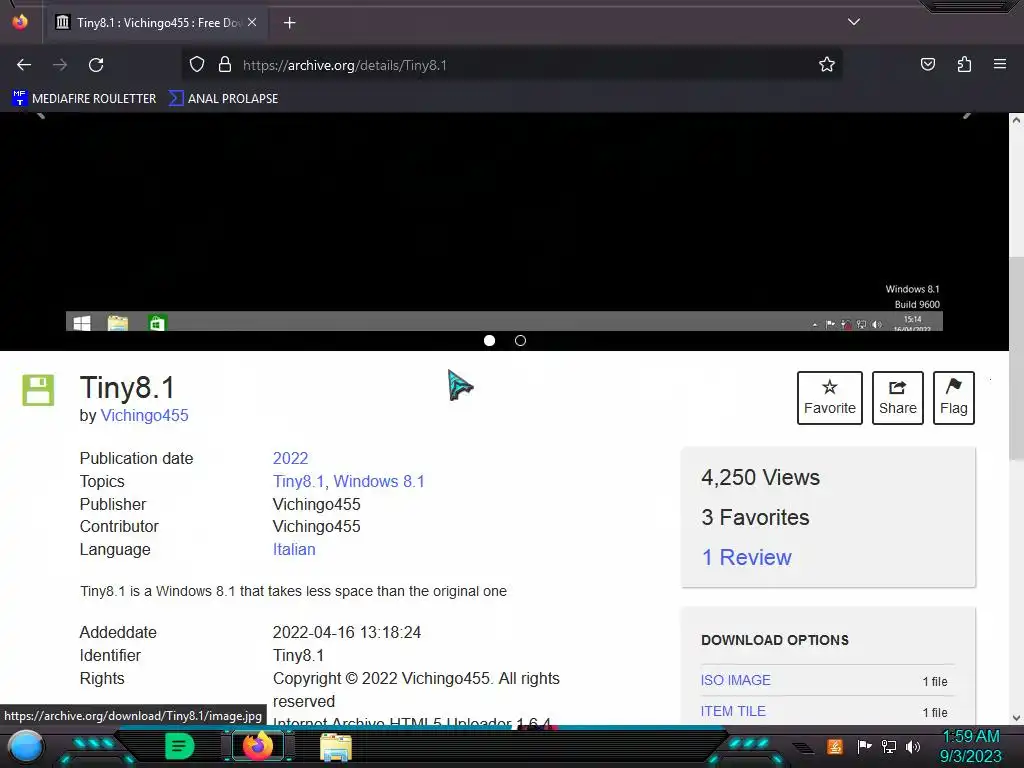
Task: Bookmark this page with the star
Action: pos(827,64)
